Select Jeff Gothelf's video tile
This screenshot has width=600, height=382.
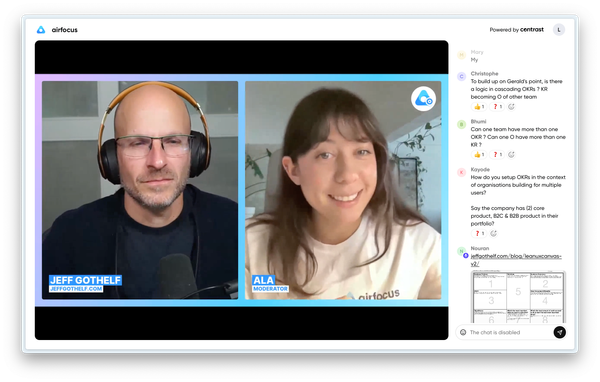point(140,190)
